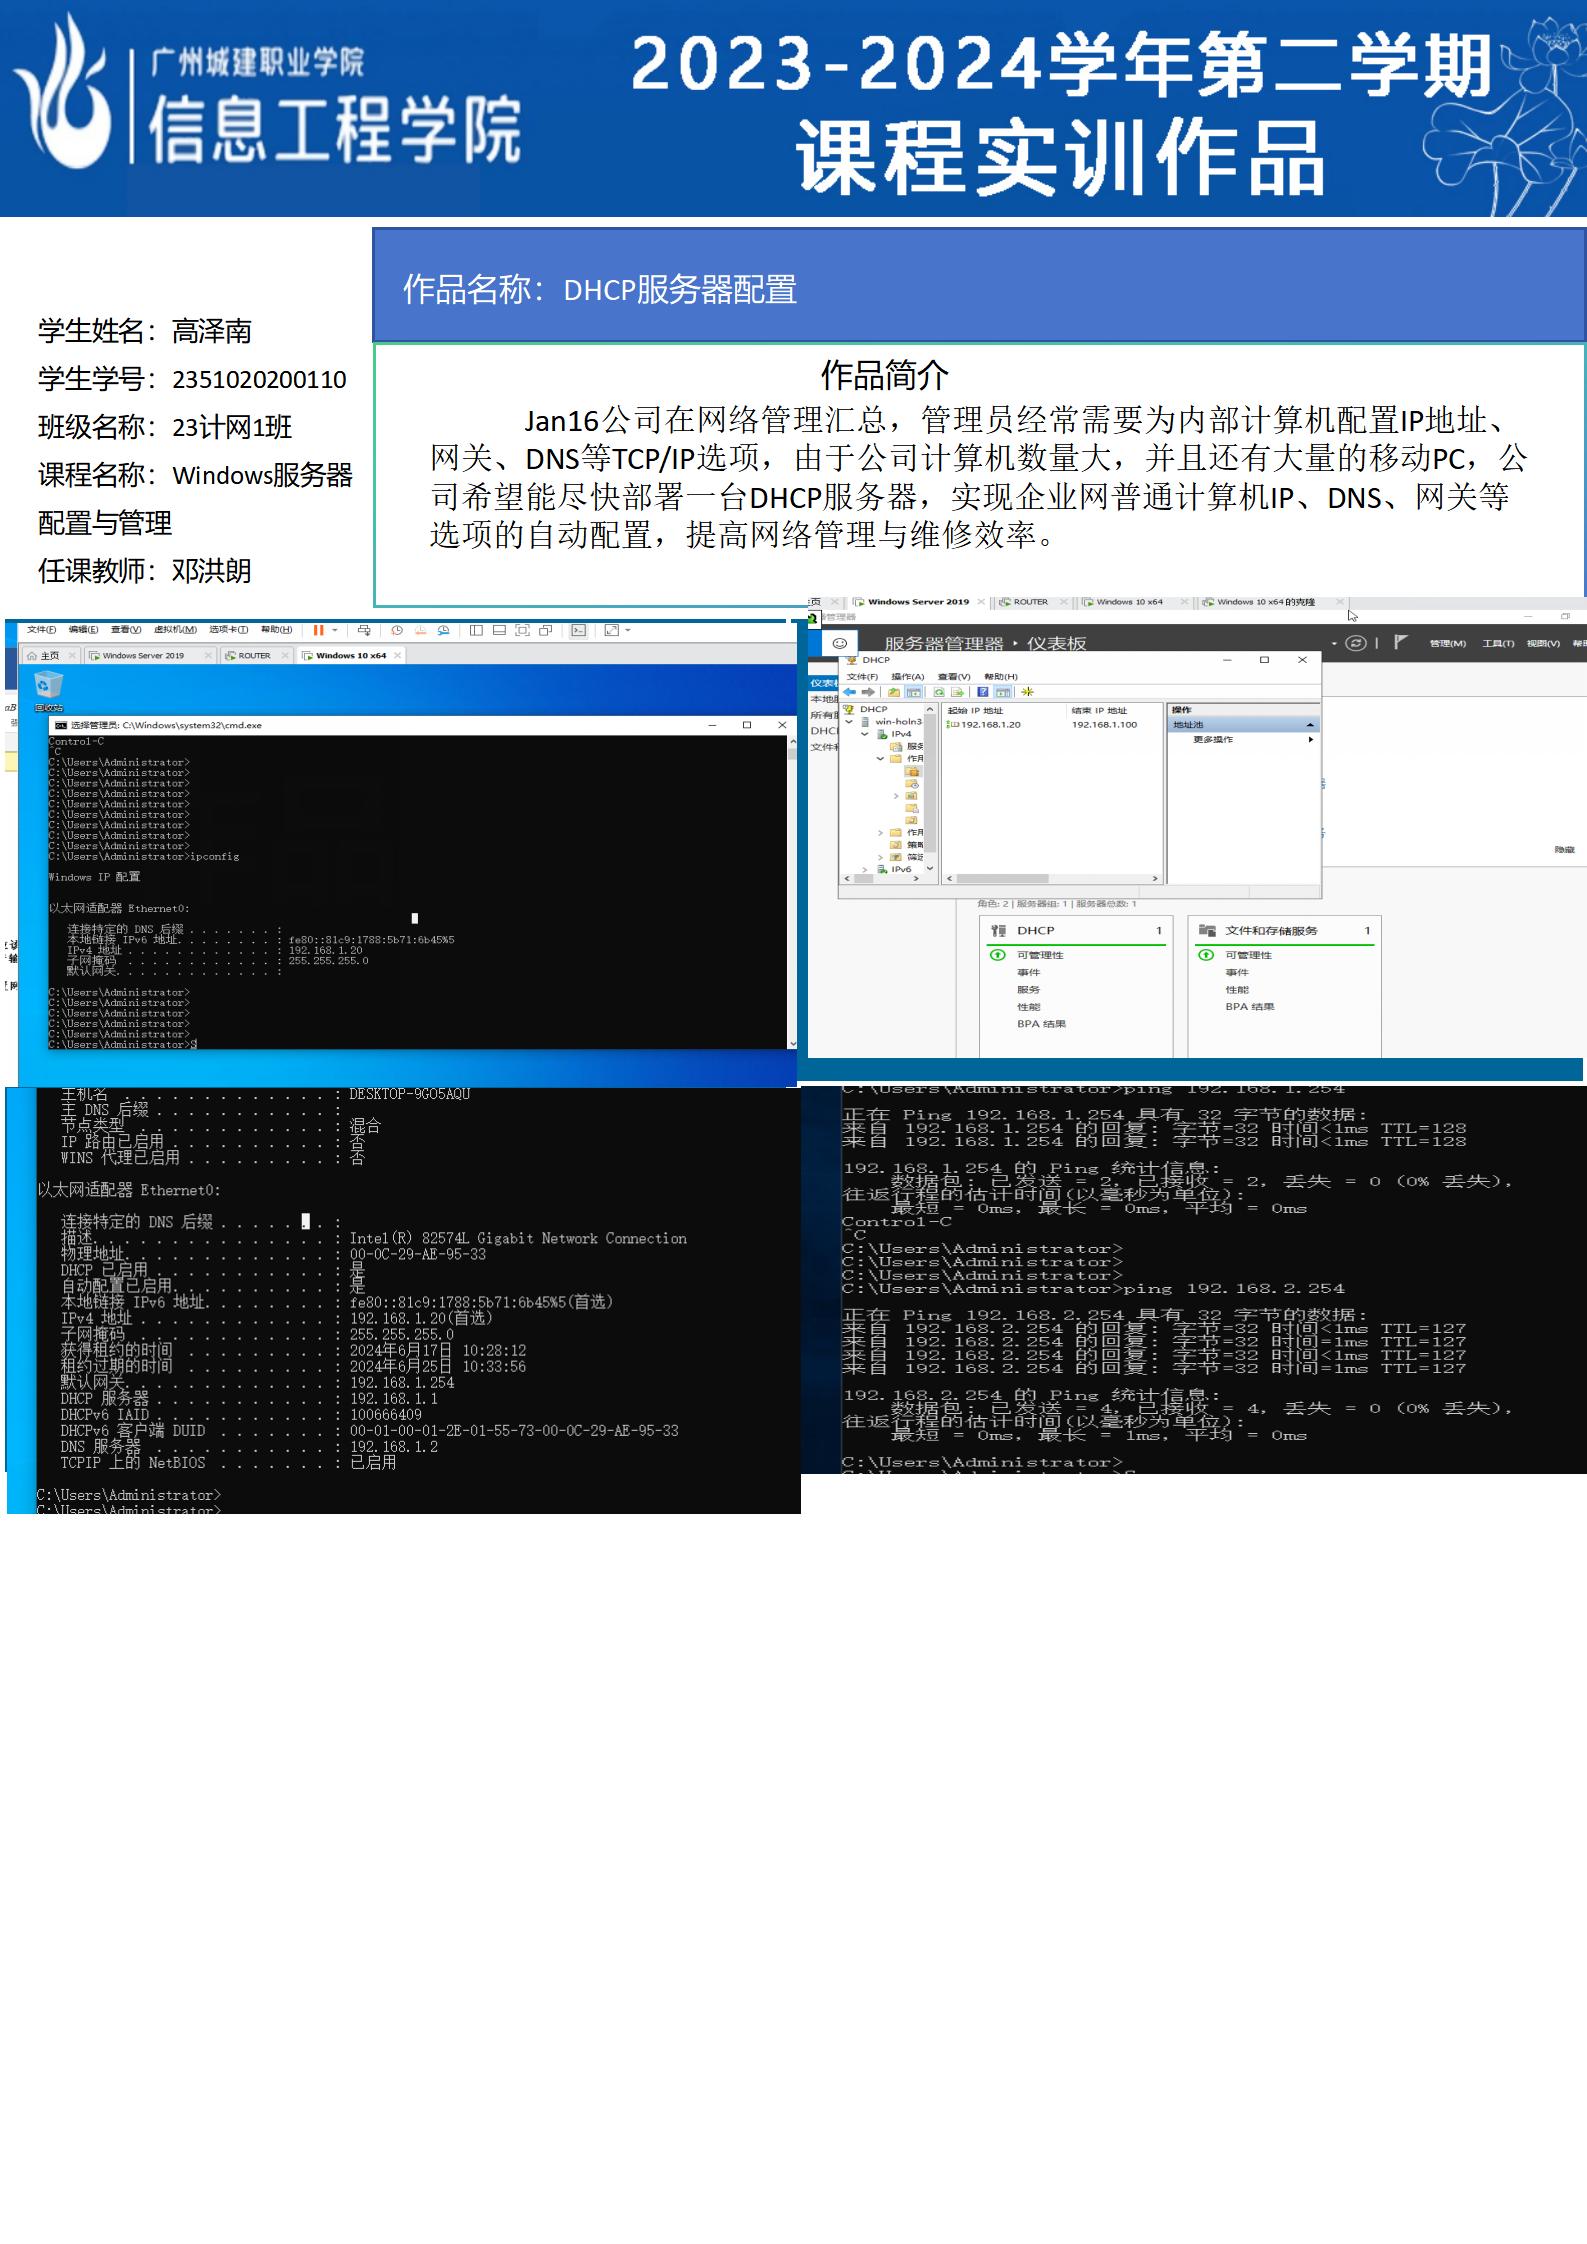
Task: Collapse the IPv4 node in DHCP tree
Action: point(865,734)
